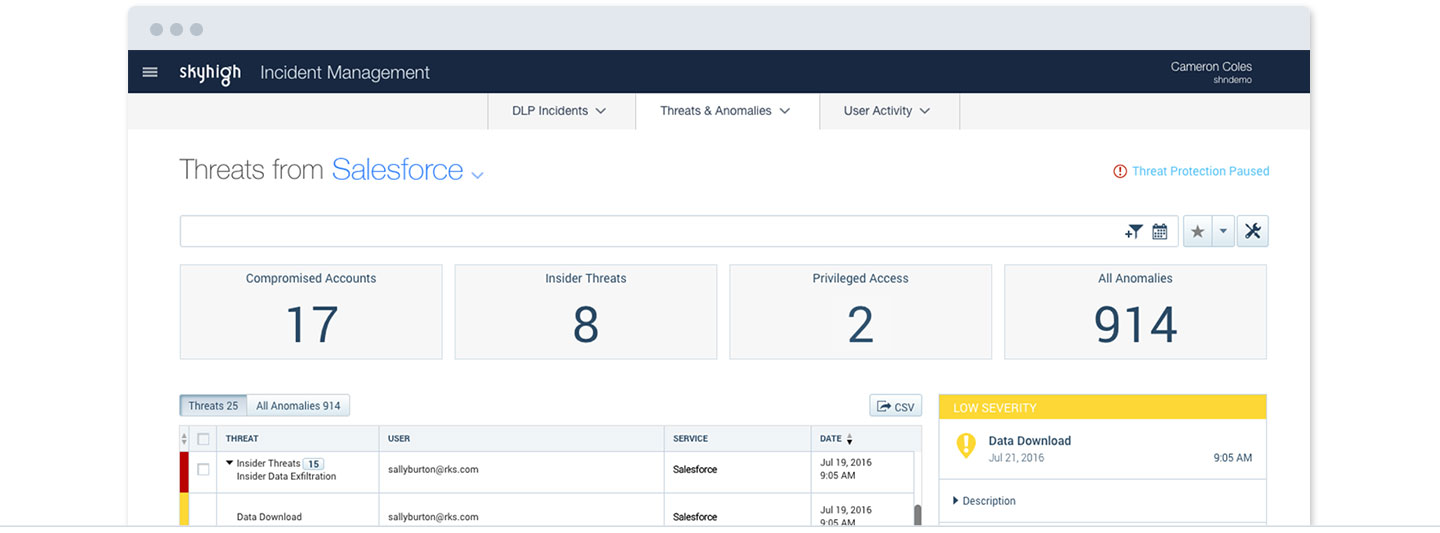Sort by Date column arrow

pyautogui.click(x=850, y=439)
